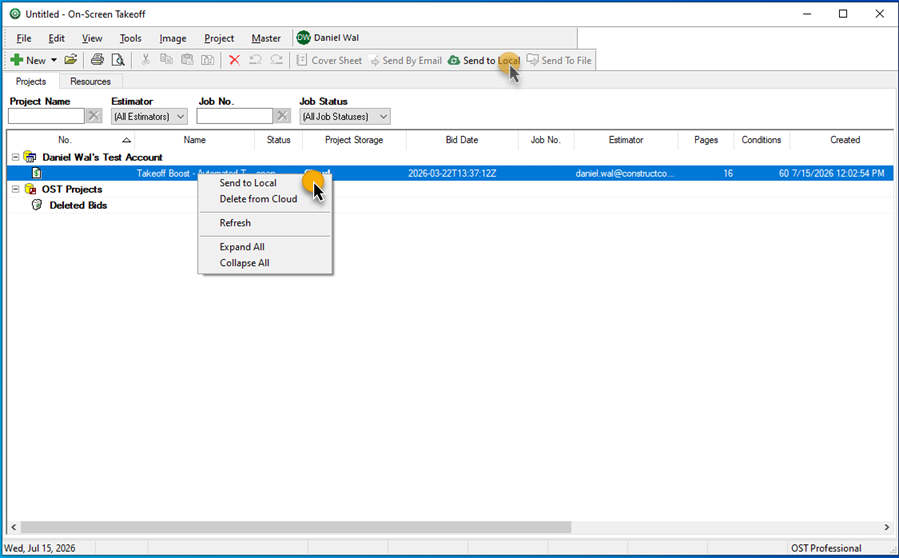The image size is (899, 558).
Task: Sort by the Bid Date column header
Action: (x=462, y=140)
